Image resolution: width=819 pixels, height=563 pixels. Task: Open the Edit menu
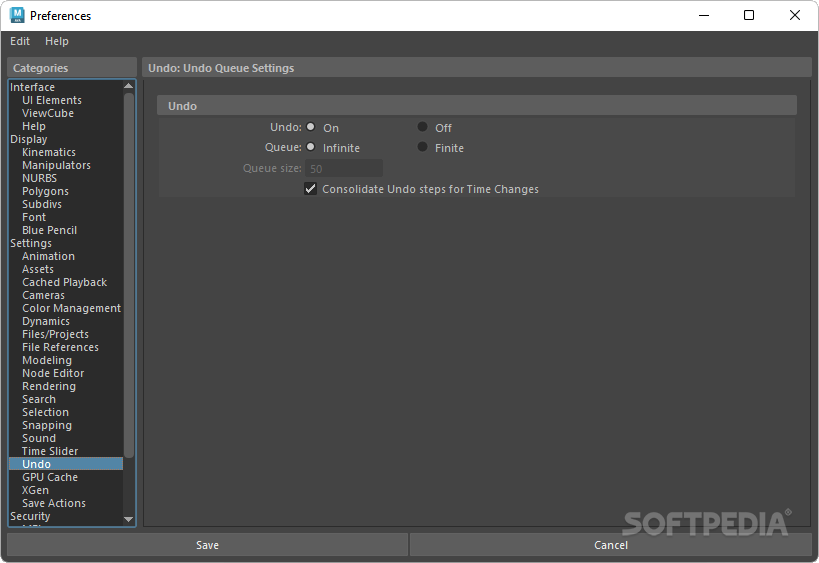20,41
